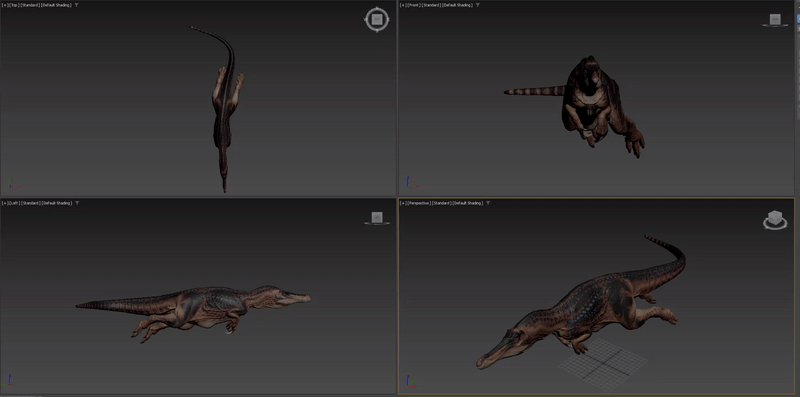Open [Standard] menu in the Front viewport
Screen dimensions: 800x397
coord(431,5)
